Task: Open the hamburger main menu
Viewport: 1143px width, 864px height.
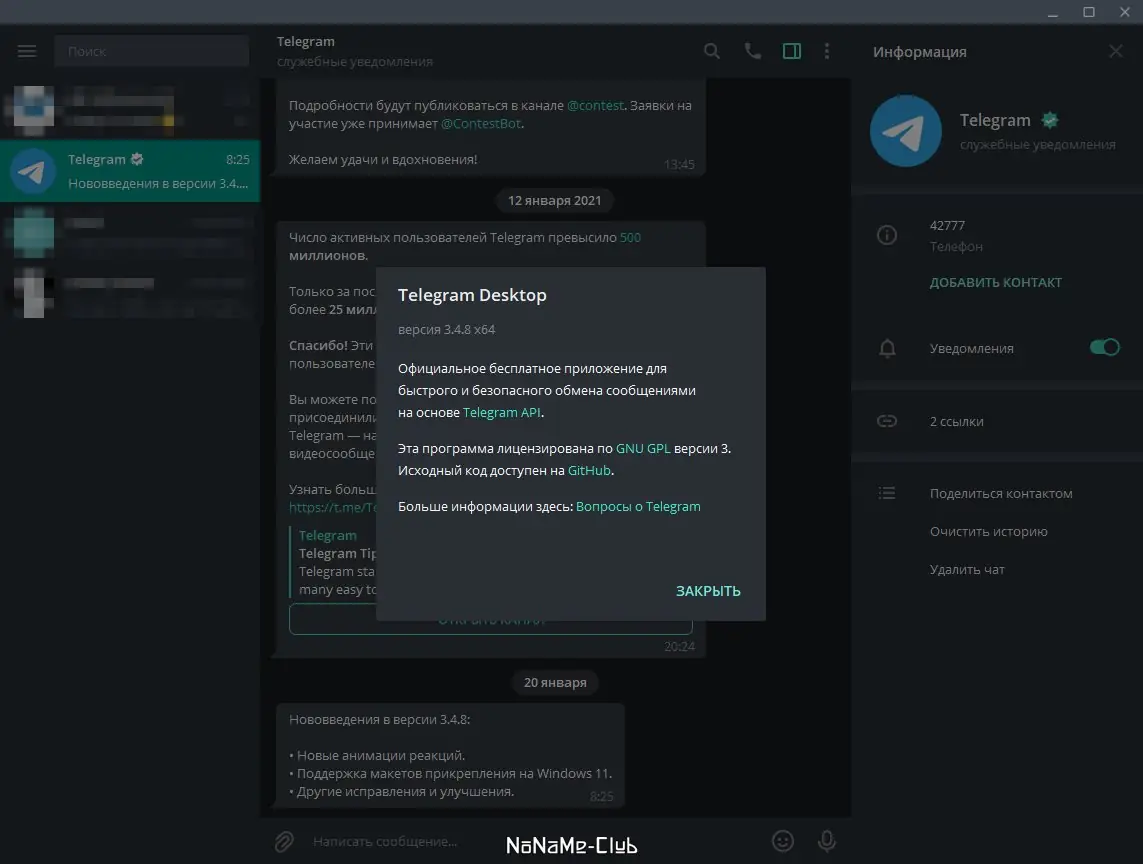Action: point(27,51)
